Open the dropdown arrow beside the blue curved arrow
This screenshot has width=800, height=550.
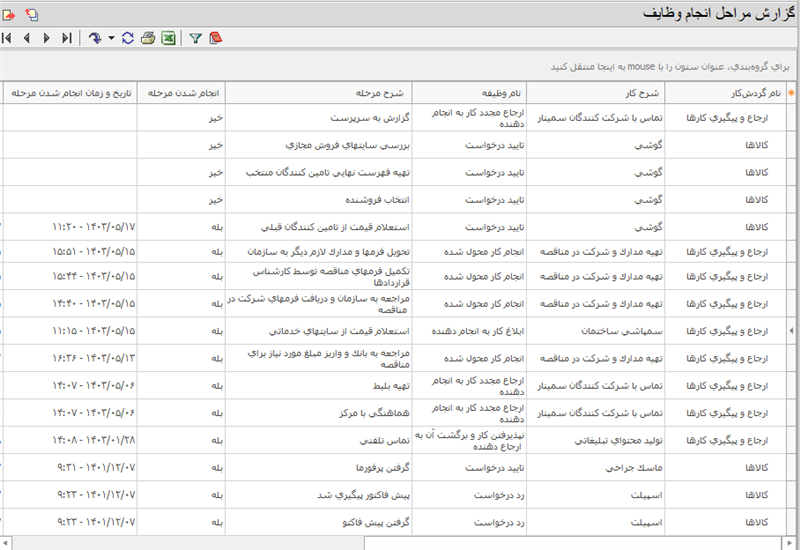pyautogui.click(x=109, y=38)
